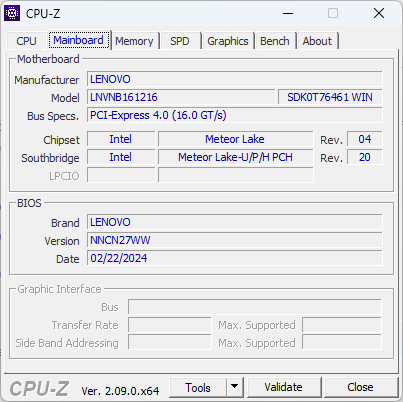403x402 pixels.
Task: Click the BIOS Version field NNCN27WW
Action: pyautogui.click(x=235, y=240)
